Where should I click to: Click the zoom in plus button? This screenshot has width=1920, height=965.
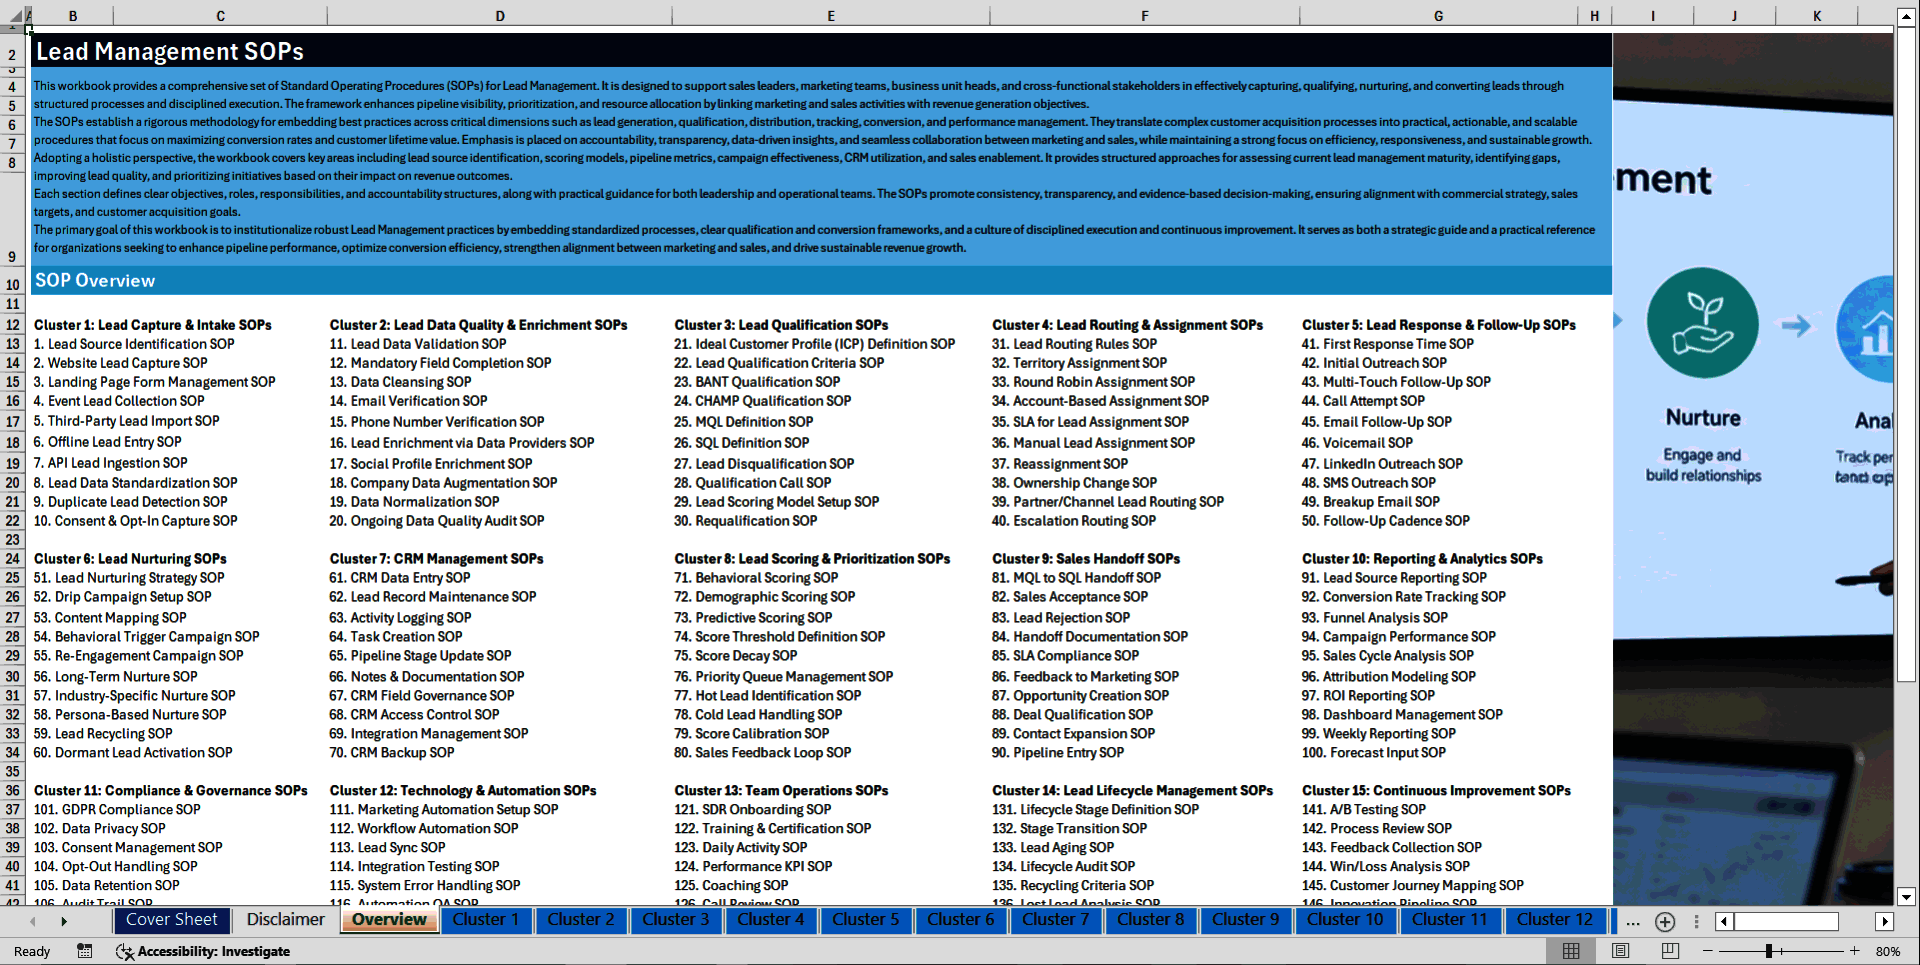1855,951
